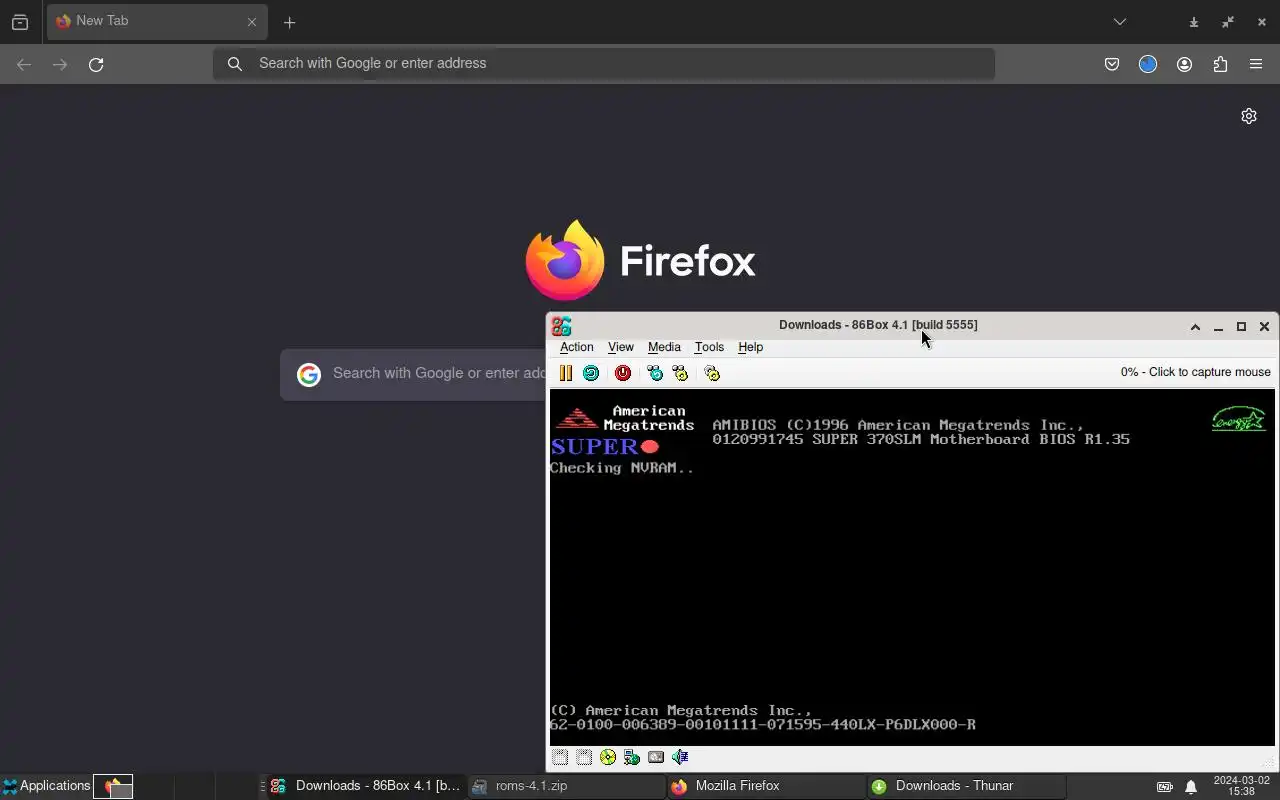Select the New Tab tab in Firefox
1280x800 pixels.
click(x=157, y=21)
